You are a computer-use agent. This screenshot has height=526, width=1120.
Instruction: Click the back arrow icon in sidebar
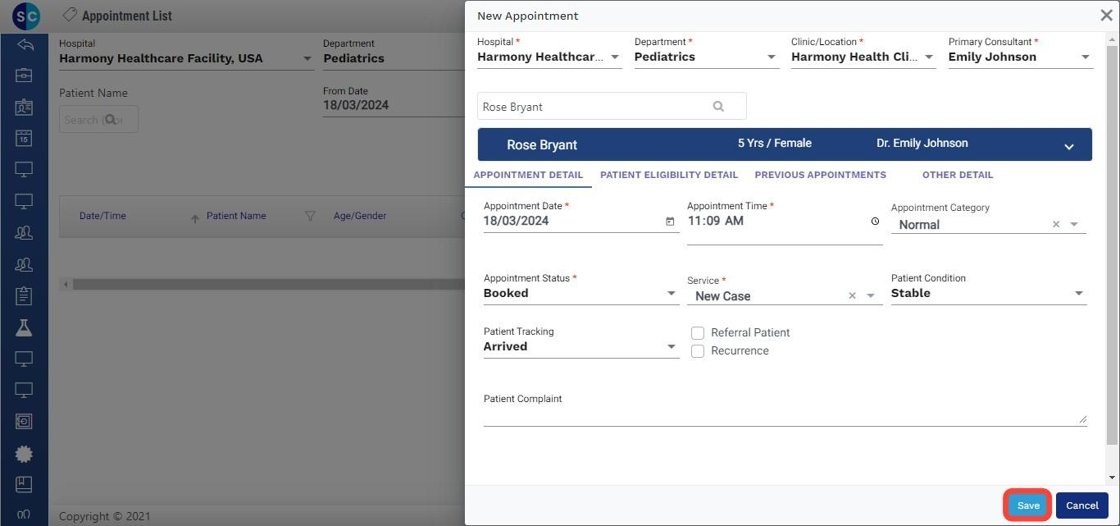(24, 45)
